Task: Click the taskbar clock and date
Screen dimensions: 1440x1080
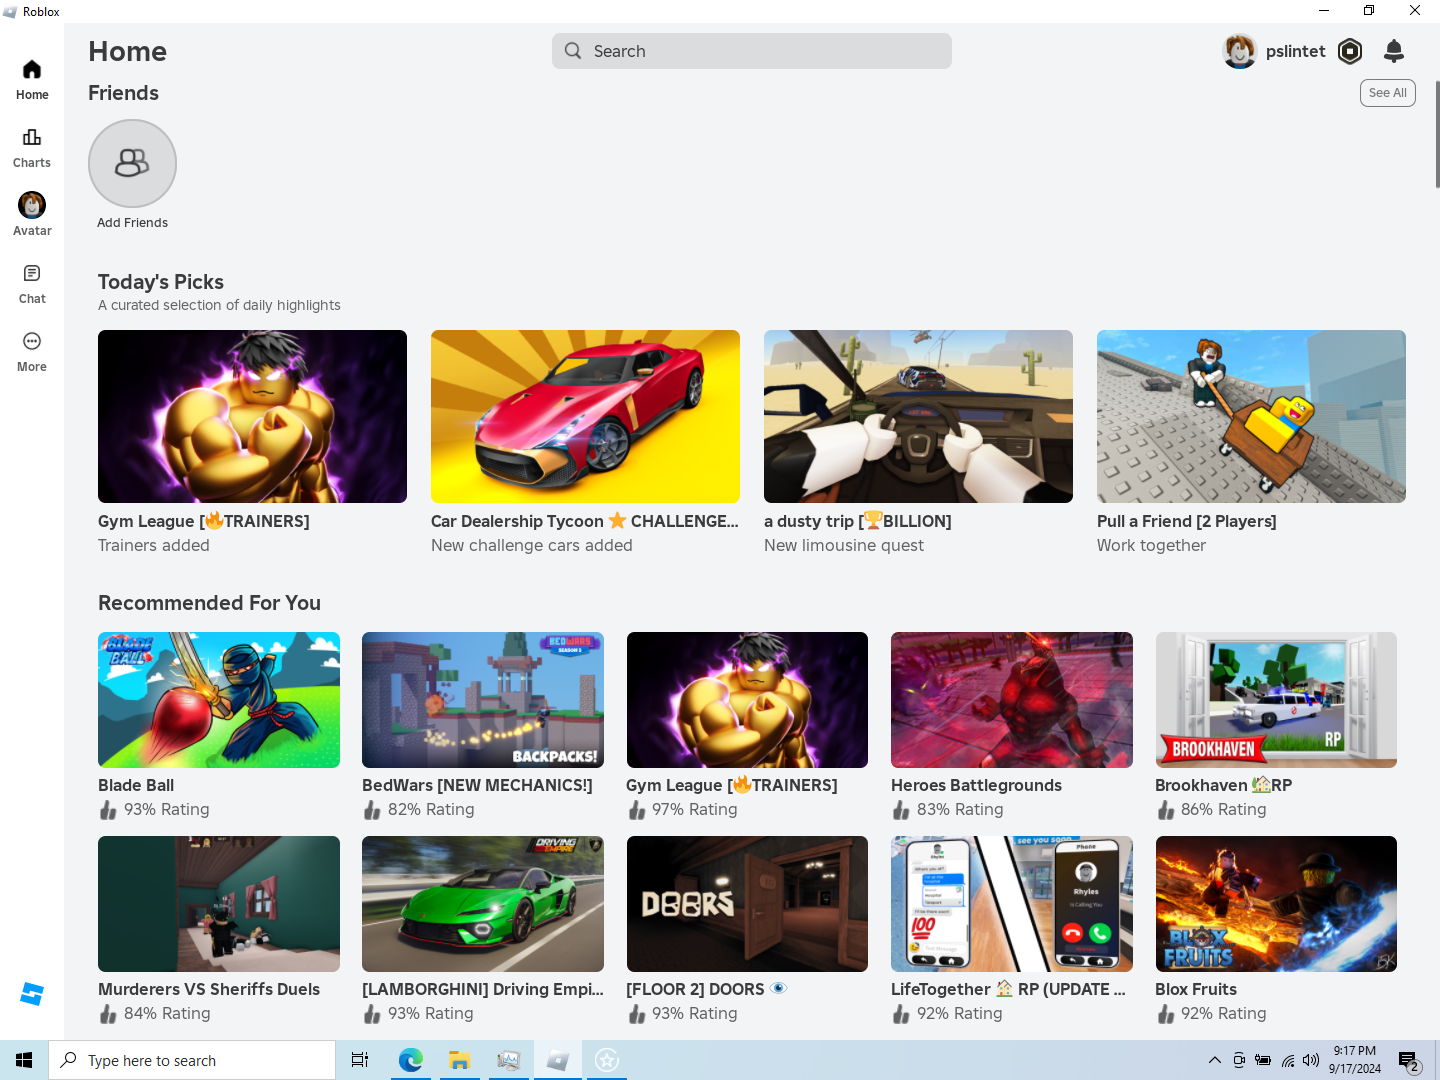Action: [x=1355, y=1060]
